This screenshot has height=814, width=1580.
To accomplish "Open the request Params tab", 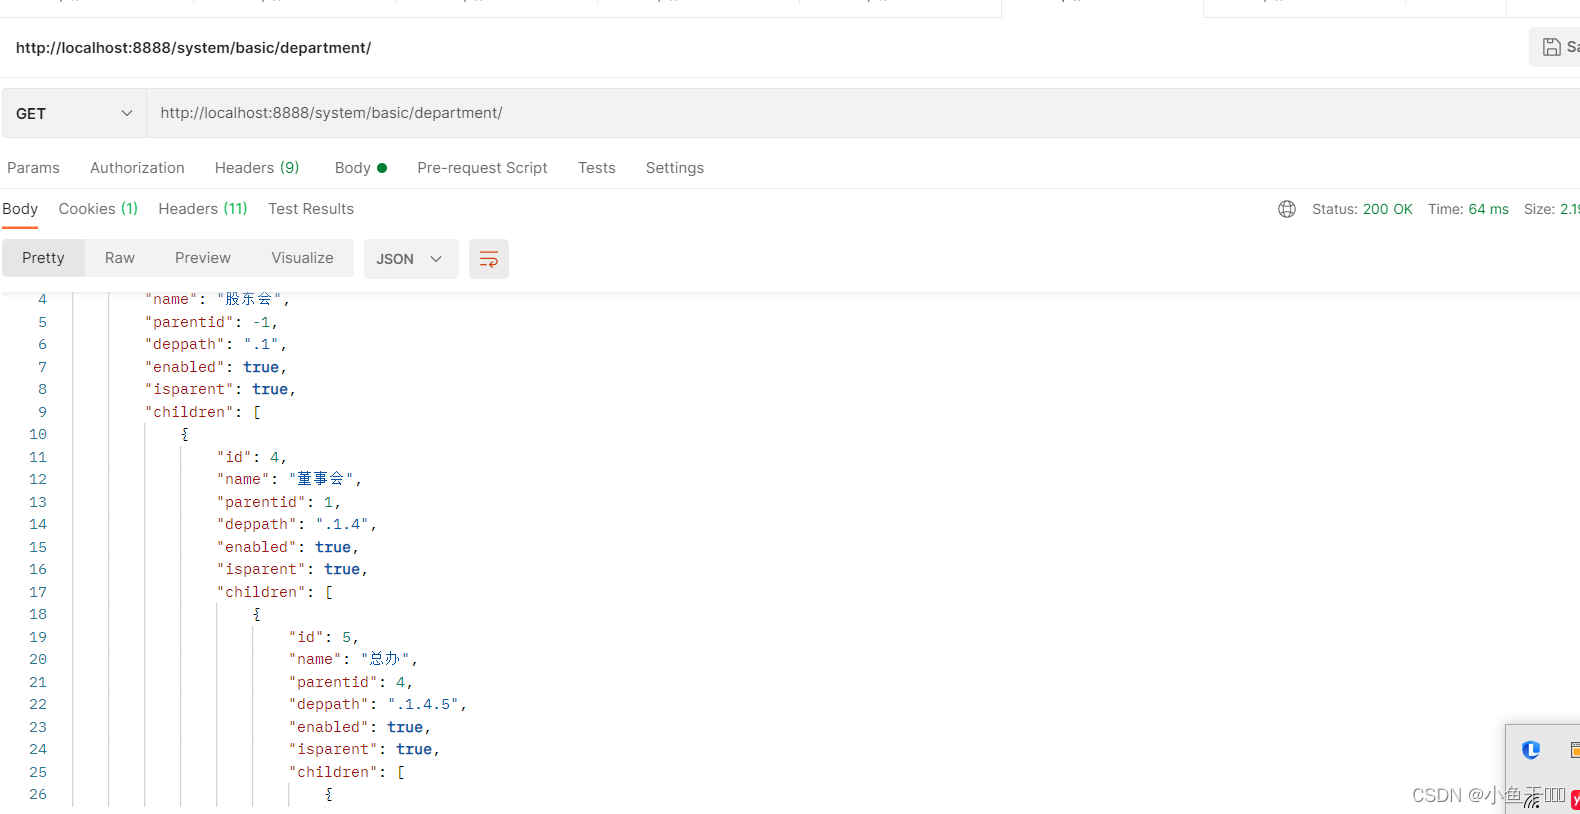I will pos(33,168).
